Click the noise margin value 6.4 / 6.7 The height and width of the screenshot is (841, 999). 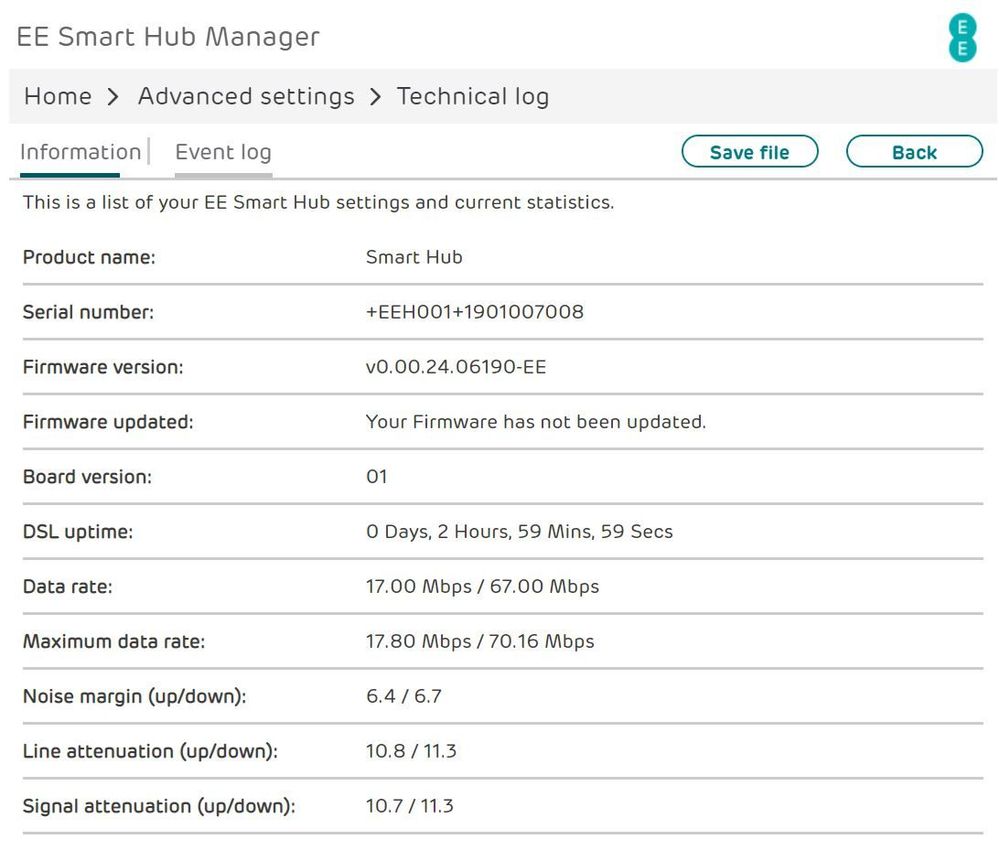pyautogui.click(x=404, y=697)
